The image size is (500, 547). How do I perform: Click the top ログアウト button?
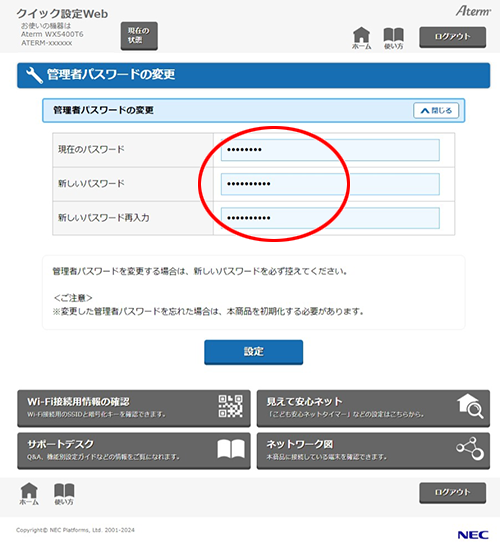pyautogui.click(x=453, y=37)
